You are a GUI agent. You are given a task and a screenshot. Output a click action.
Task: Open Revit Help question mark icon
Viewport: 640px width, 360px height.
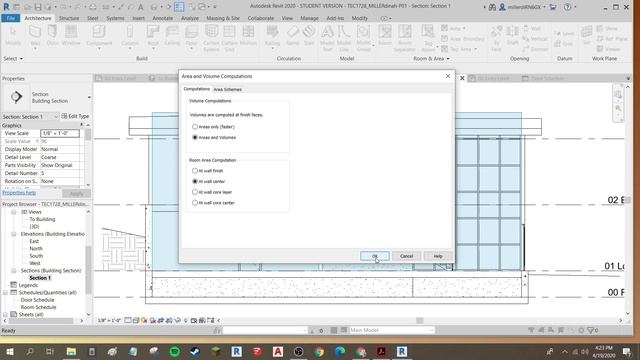[x=567, y=7]
